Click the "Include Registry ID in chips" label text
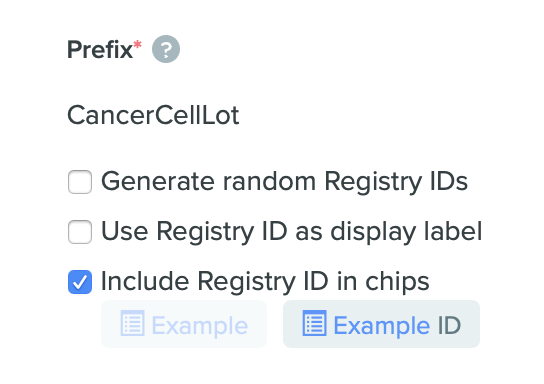 265,282
